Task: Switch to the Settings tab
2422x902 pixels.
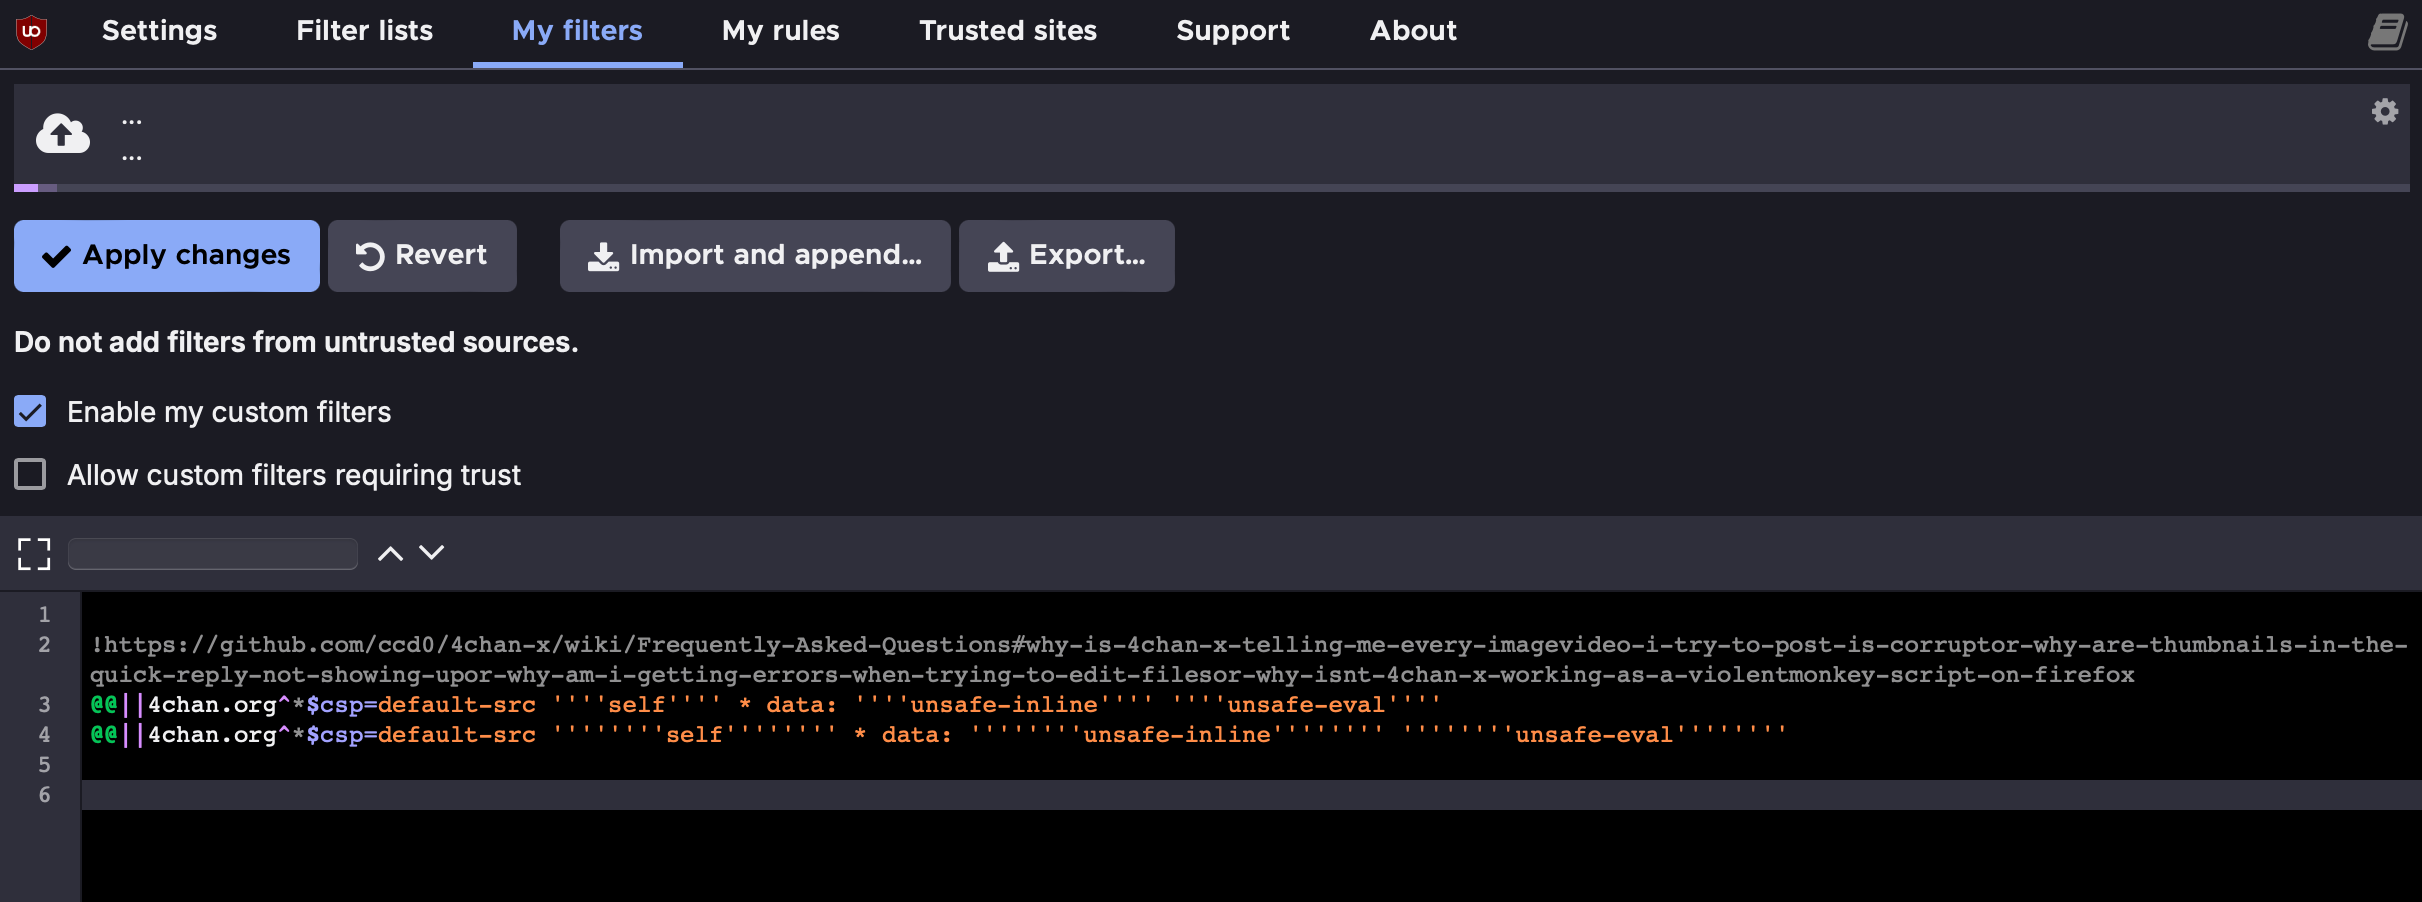Action: coord(159,31)
